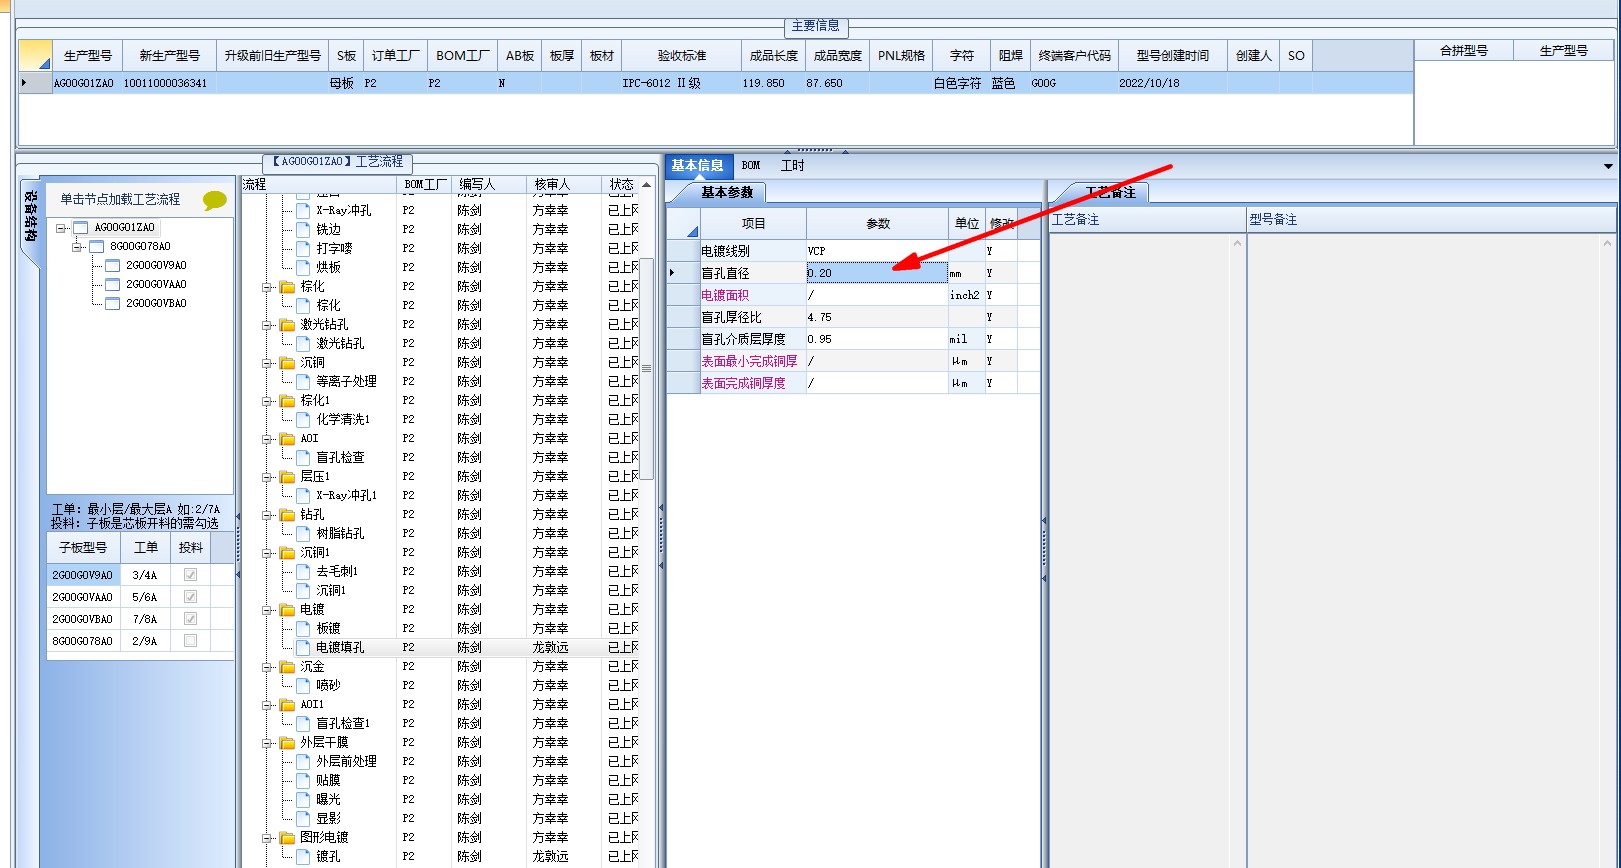Sort by 生产型号 column header in main grid

tap(88, 56)
